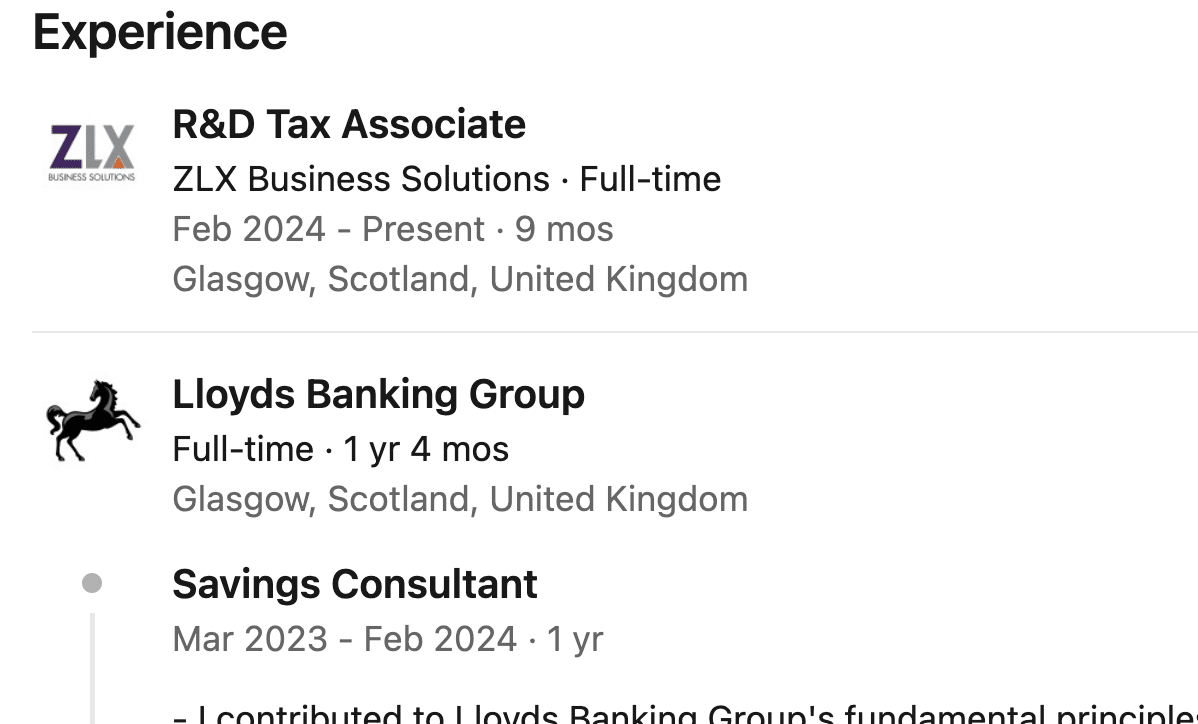Viewport: 1198px width, 724px height.
Task: Click Glasgow location under Lloyds Banking Group
Action: [x=460, y=499]
